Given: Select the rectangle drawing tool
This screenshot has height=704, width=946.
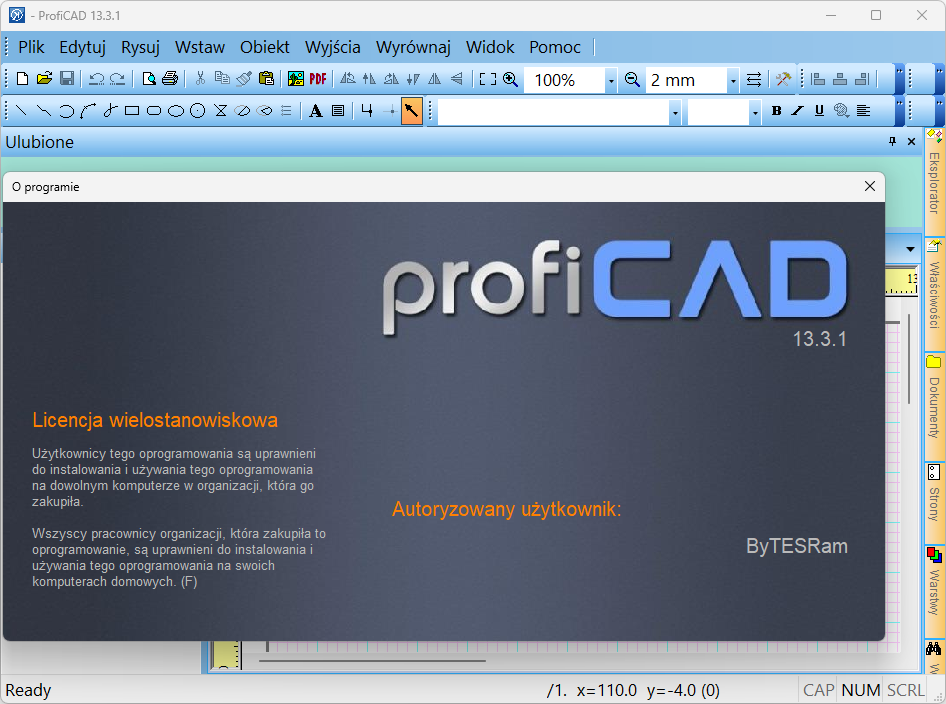Looking at the screenshot, I should tap(132, 110).
